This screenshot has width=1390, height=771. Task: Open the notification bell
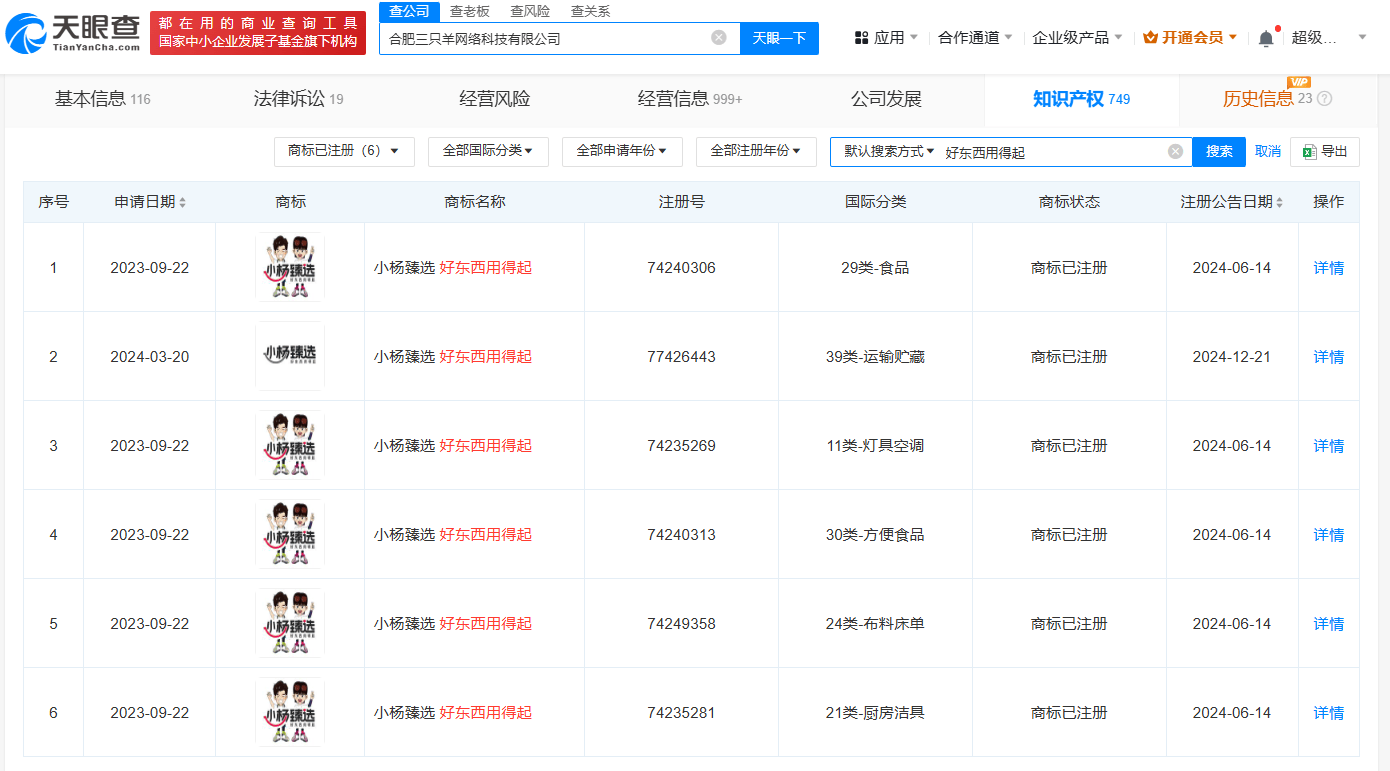pyautogui.click(x=1266, y=38)
